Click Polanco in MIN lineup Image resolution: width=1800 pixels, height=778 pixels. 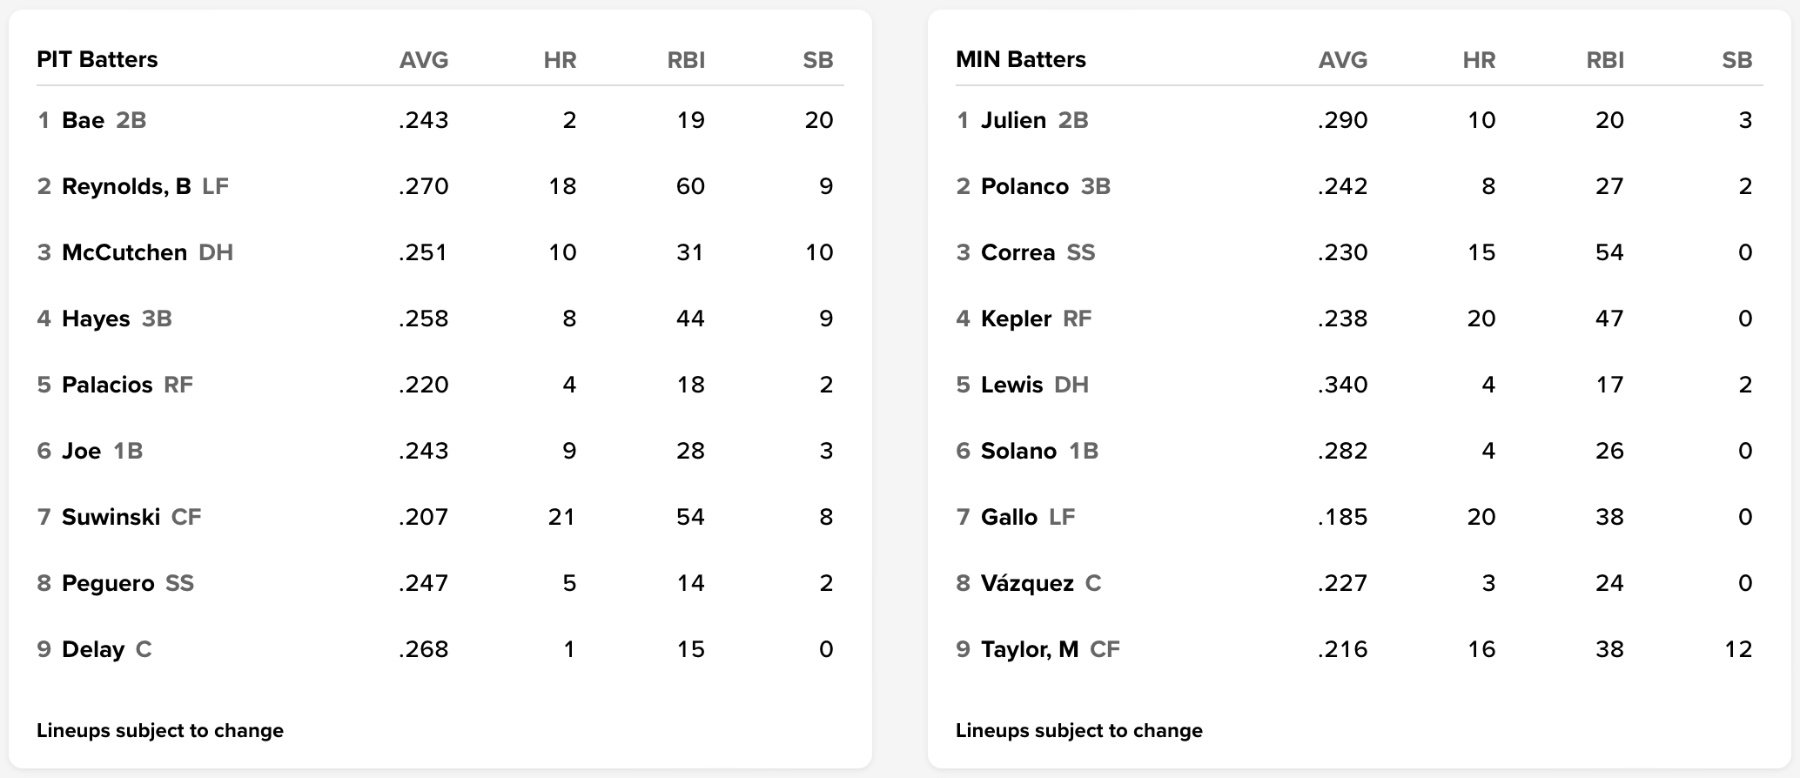click(1025, 186)
